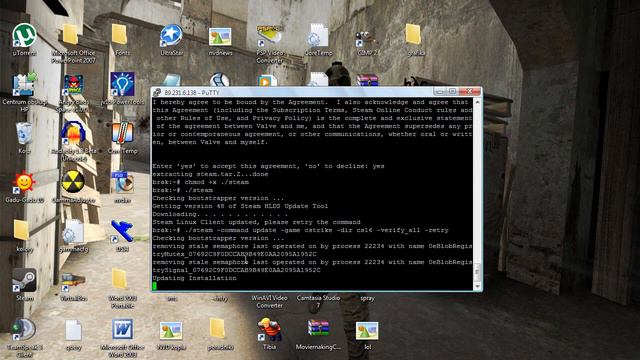
Task: Select the DSN blue airplane shortcut
Action: 122,232
